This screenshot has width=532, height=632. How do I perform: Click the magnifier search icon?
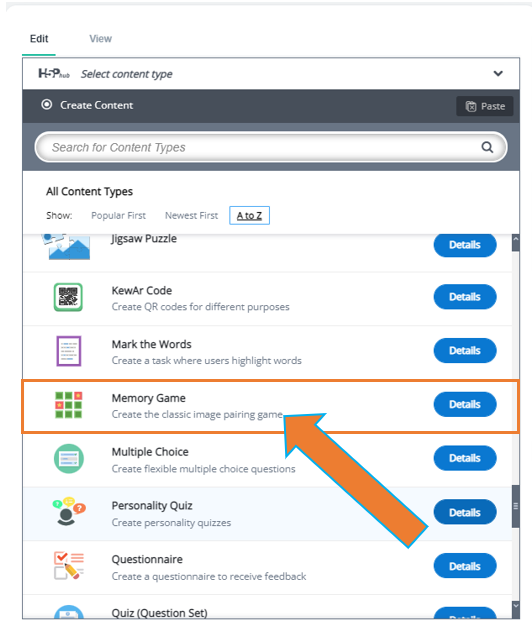487,147
